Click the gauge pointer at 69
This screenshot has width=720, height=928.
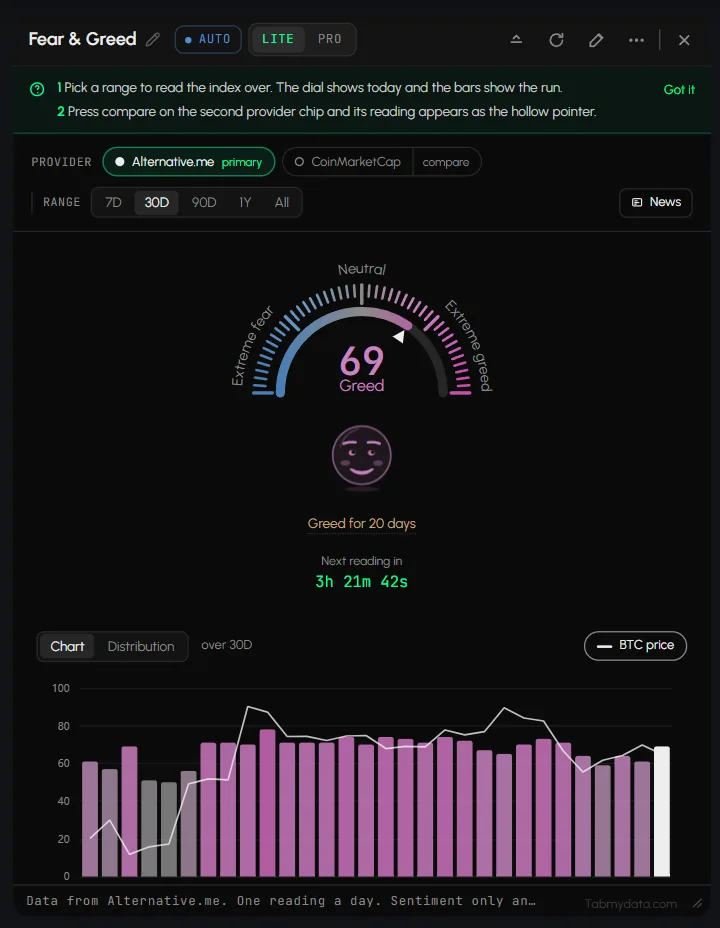coord(401,336)
